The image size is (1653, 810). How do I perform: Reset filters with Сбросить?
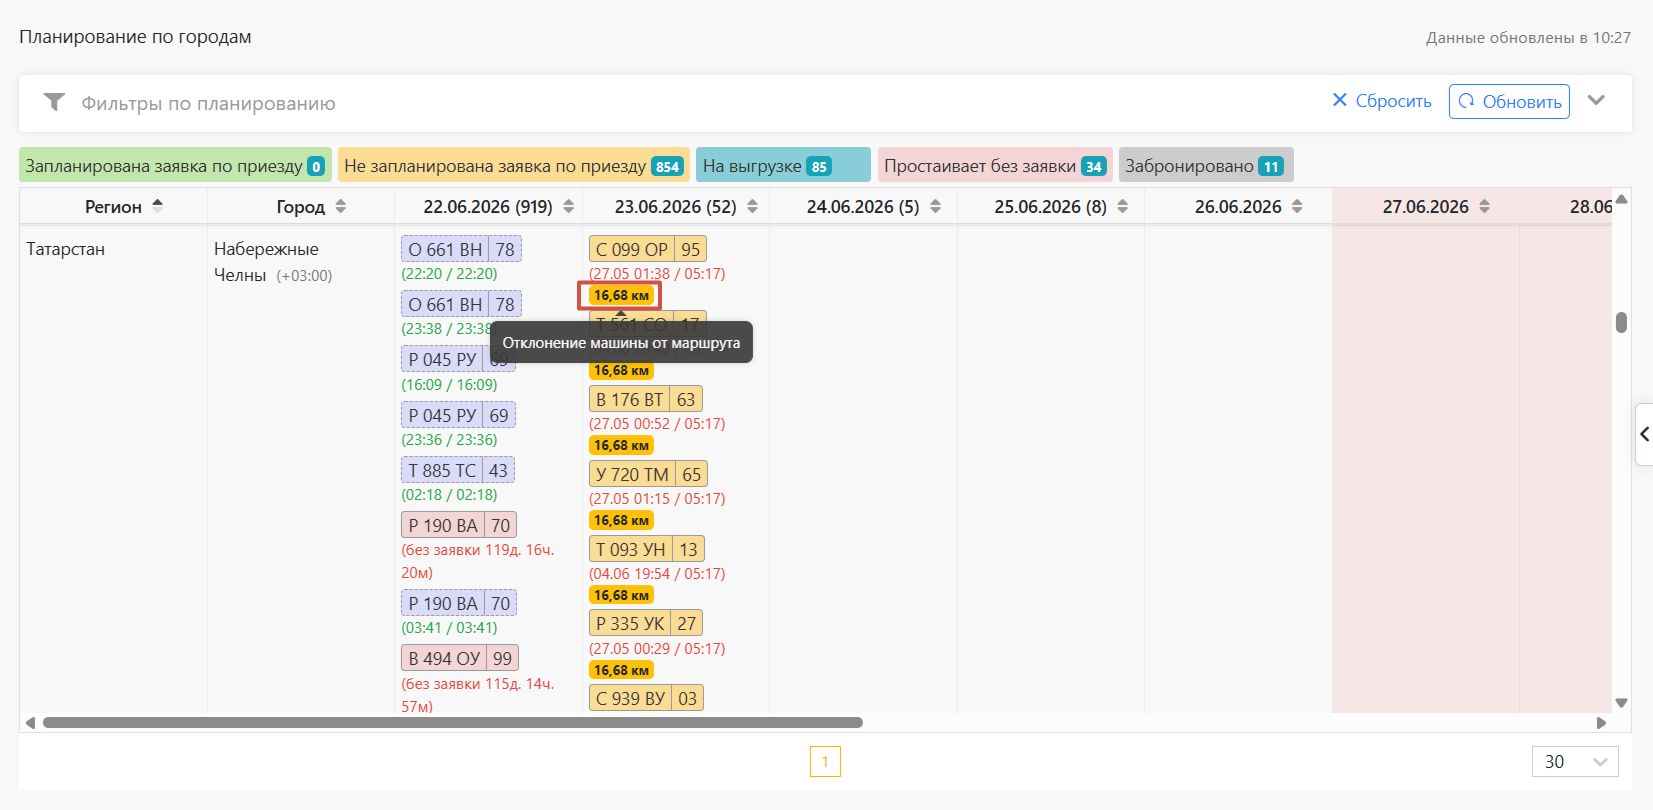(x=1382, y=101)
